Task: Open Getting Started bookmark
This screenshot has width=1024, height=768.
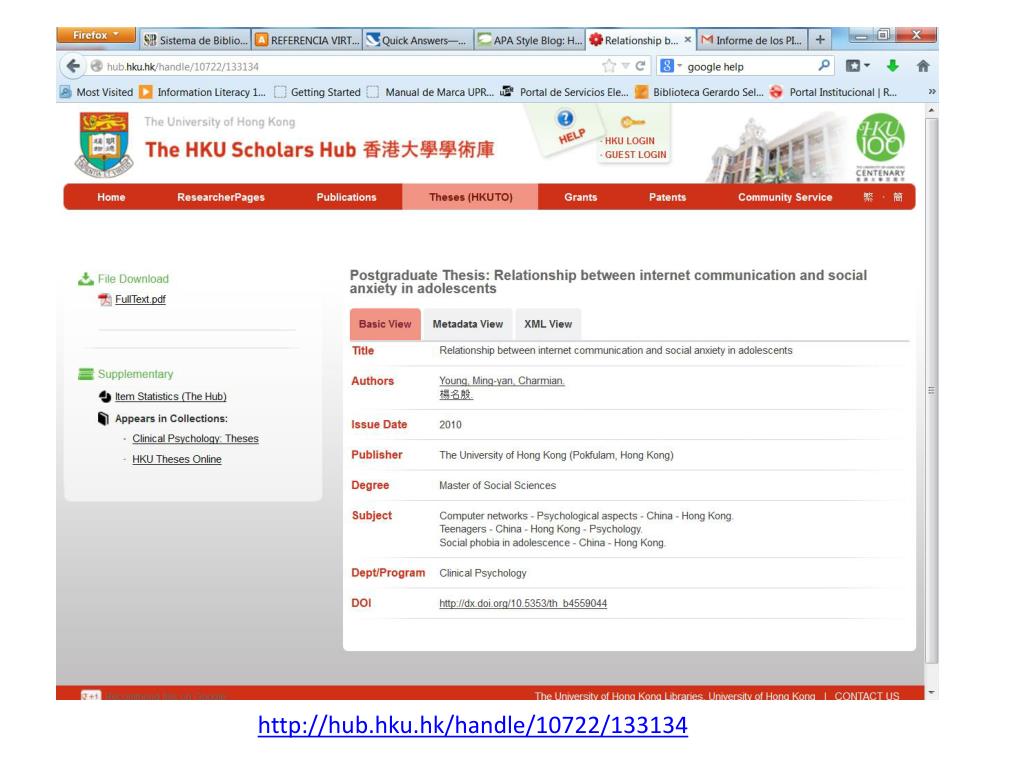Action: (x=317, y=92)
